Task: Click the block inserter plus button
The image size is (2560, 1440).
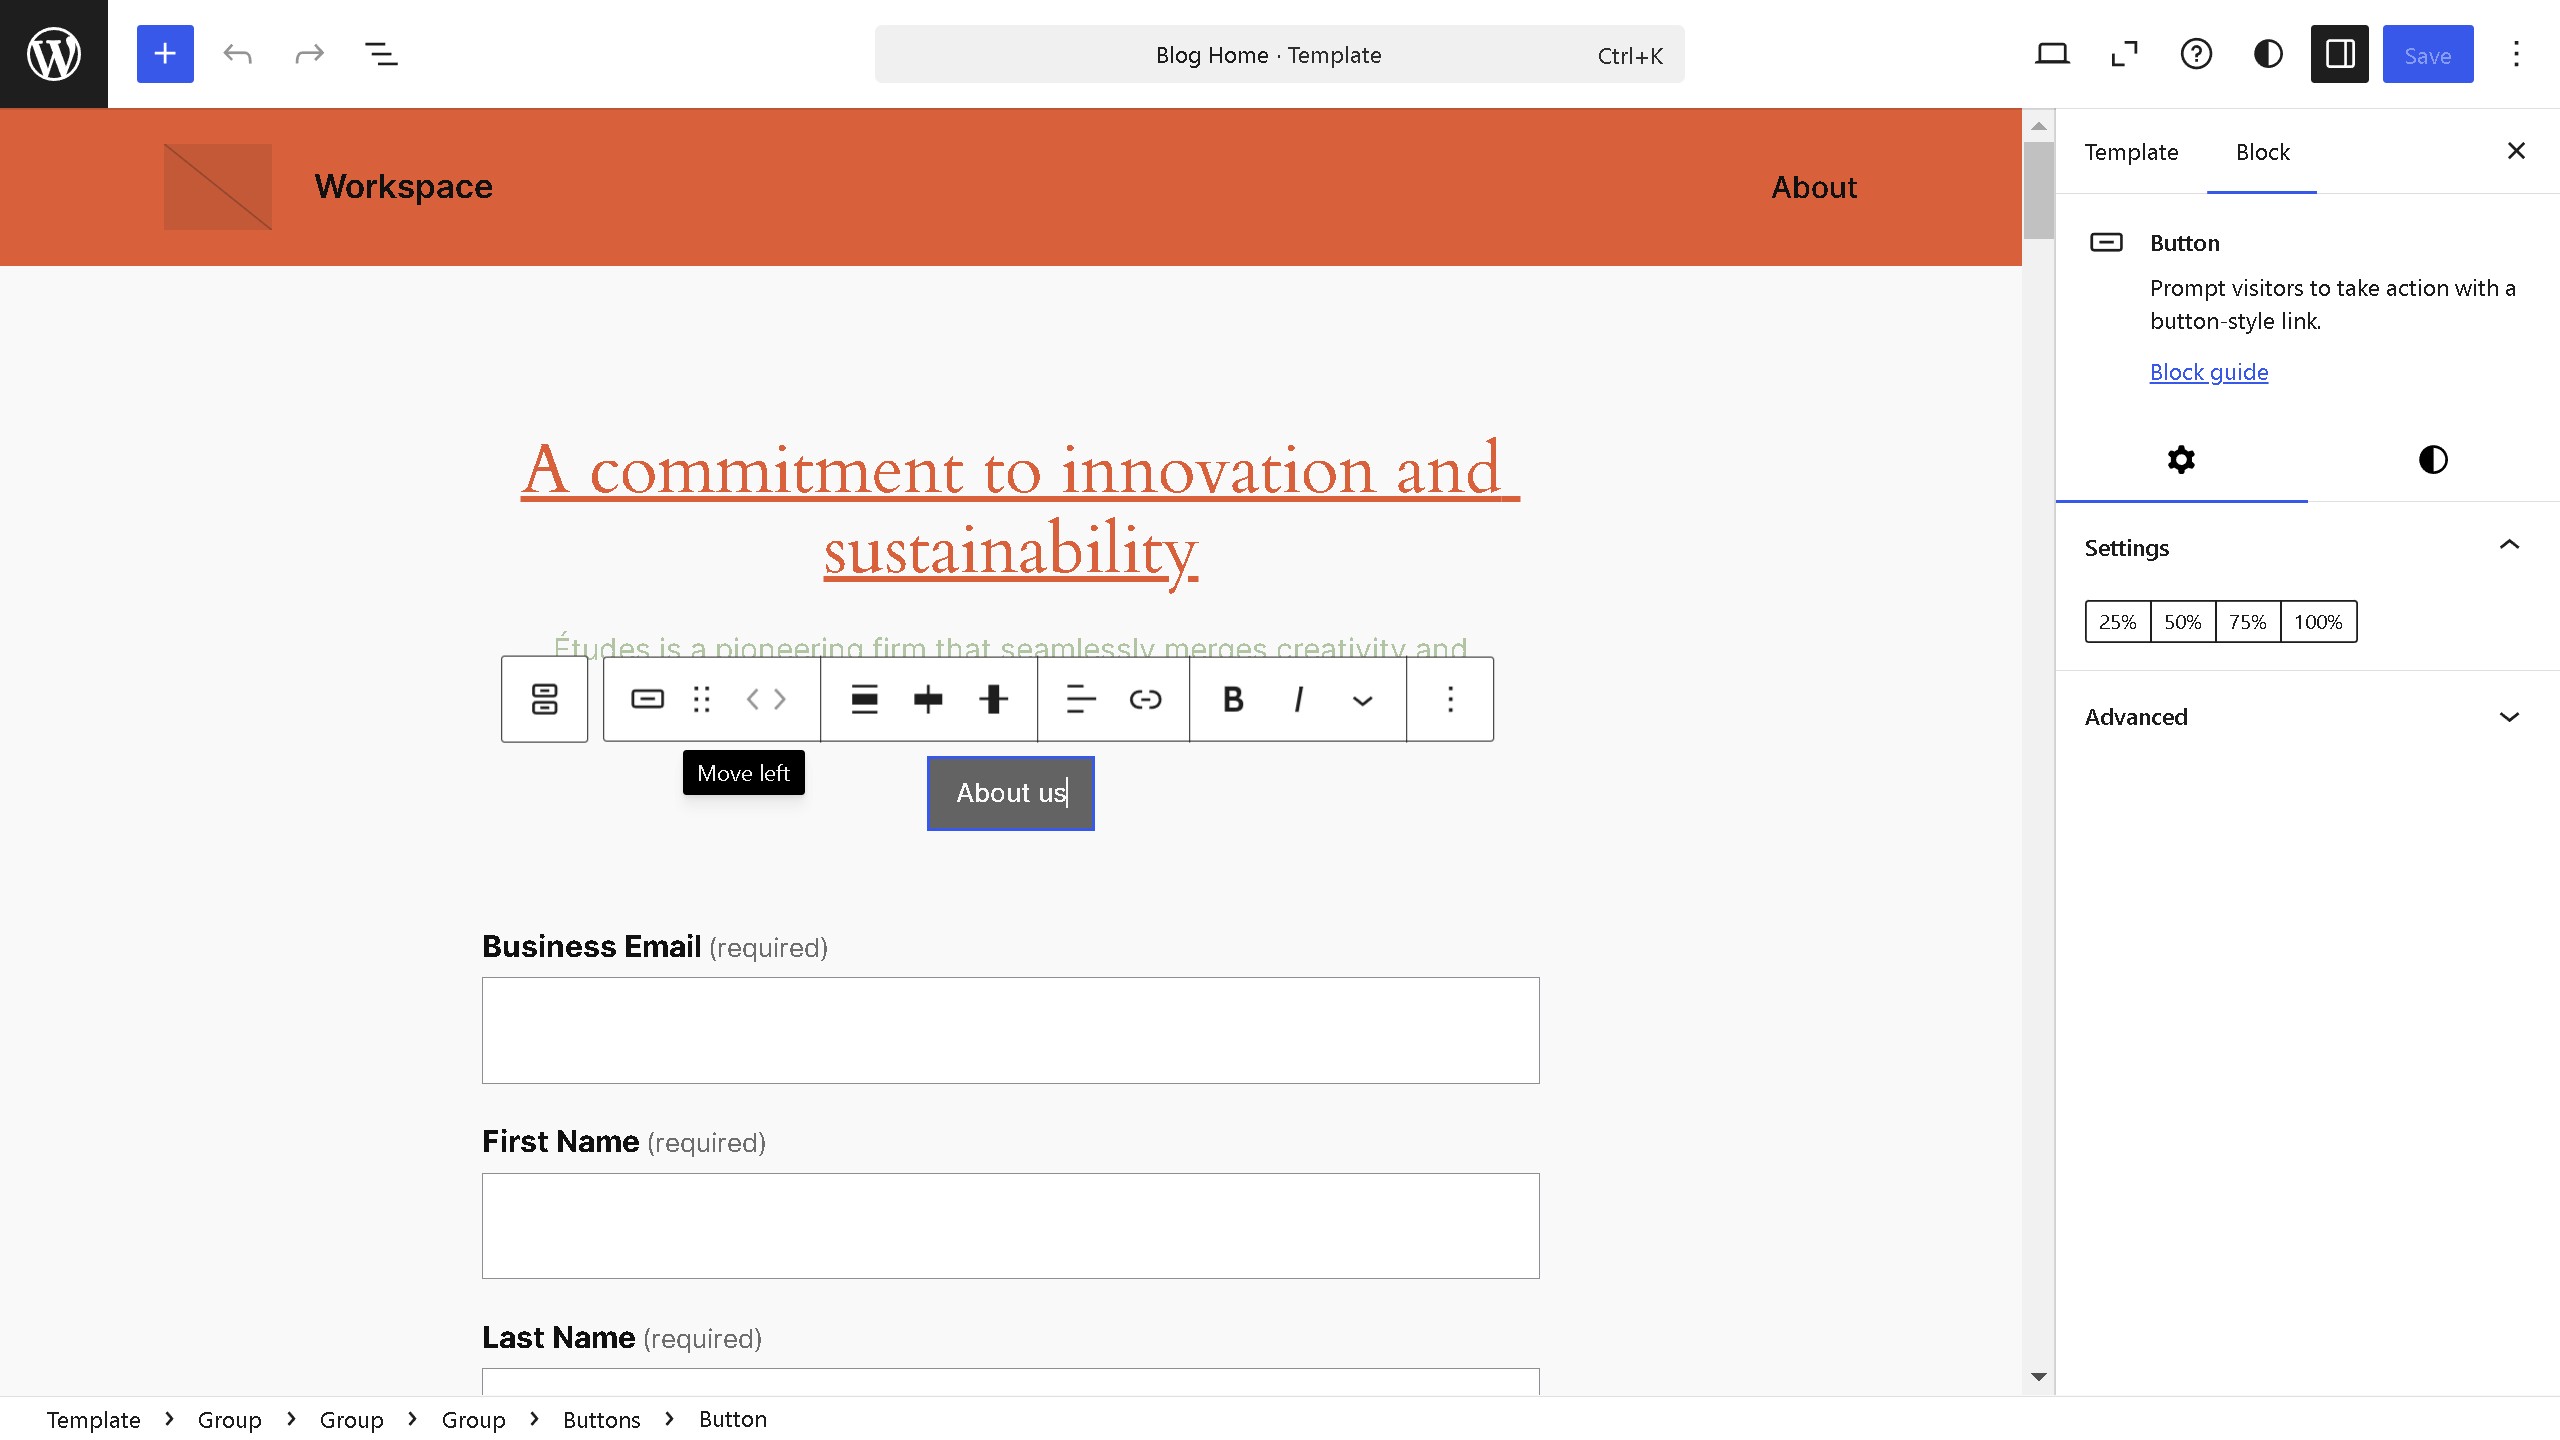Action: coord(165,54)
